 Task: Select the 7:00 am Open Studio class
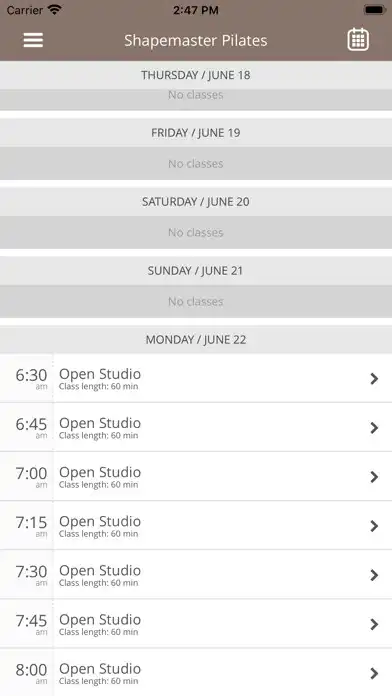click(x=196, y=476)
